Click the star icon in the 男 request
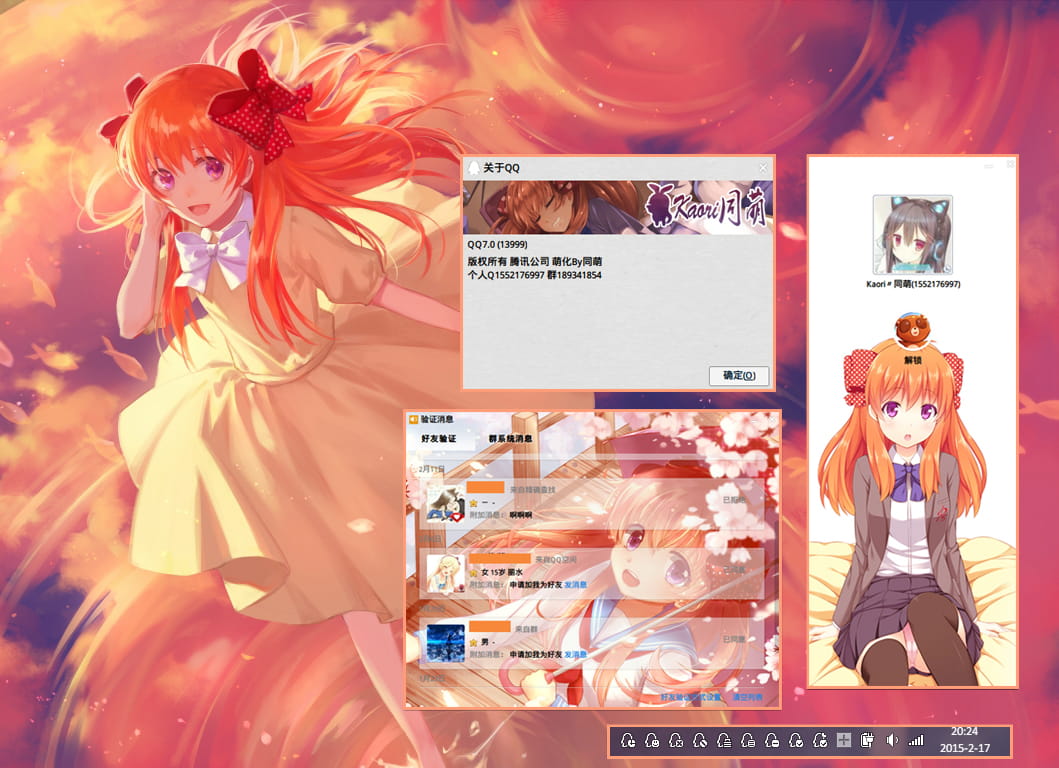Screen dimensions: 1059x768 (473, 642)
